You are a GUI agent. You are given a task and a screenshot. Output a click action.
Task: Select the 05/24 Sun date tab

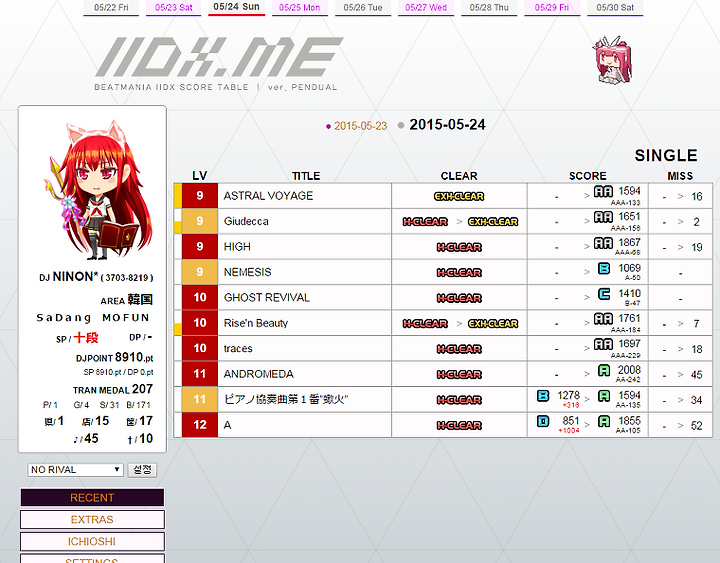[x=236, y=7]
